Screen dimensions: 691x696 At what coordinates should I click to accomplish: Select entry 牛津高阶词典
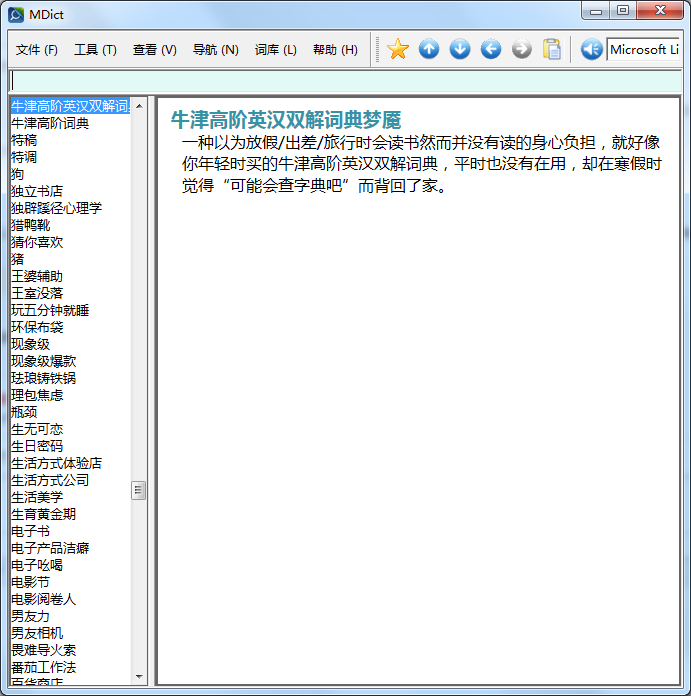click(50, 123)
